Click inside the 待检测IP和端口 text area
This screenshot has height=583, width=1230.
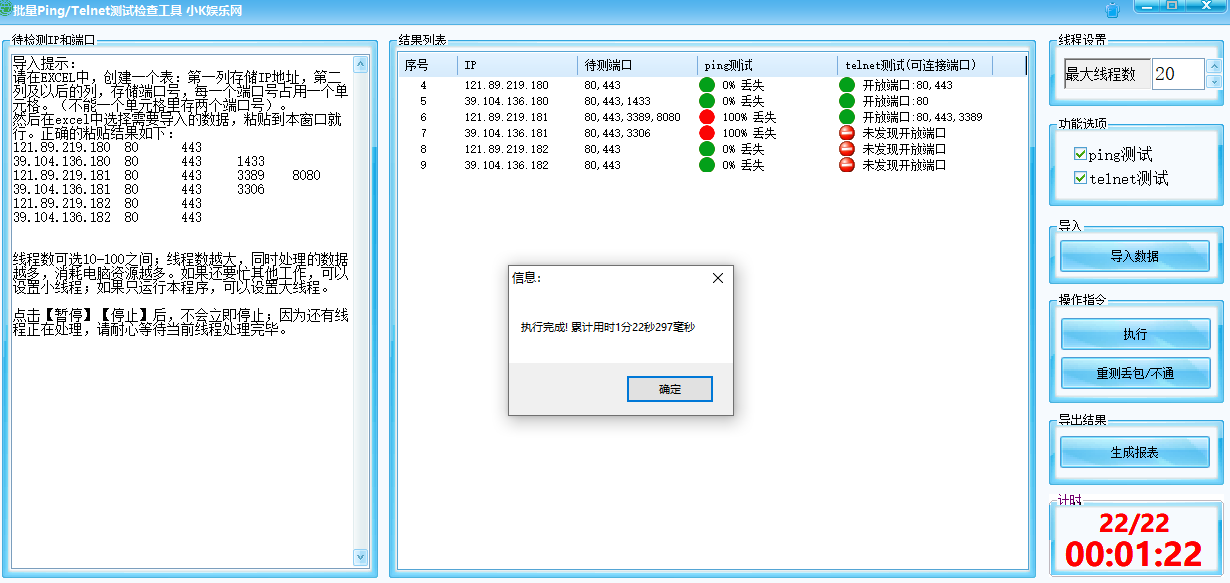coord(181,311)
